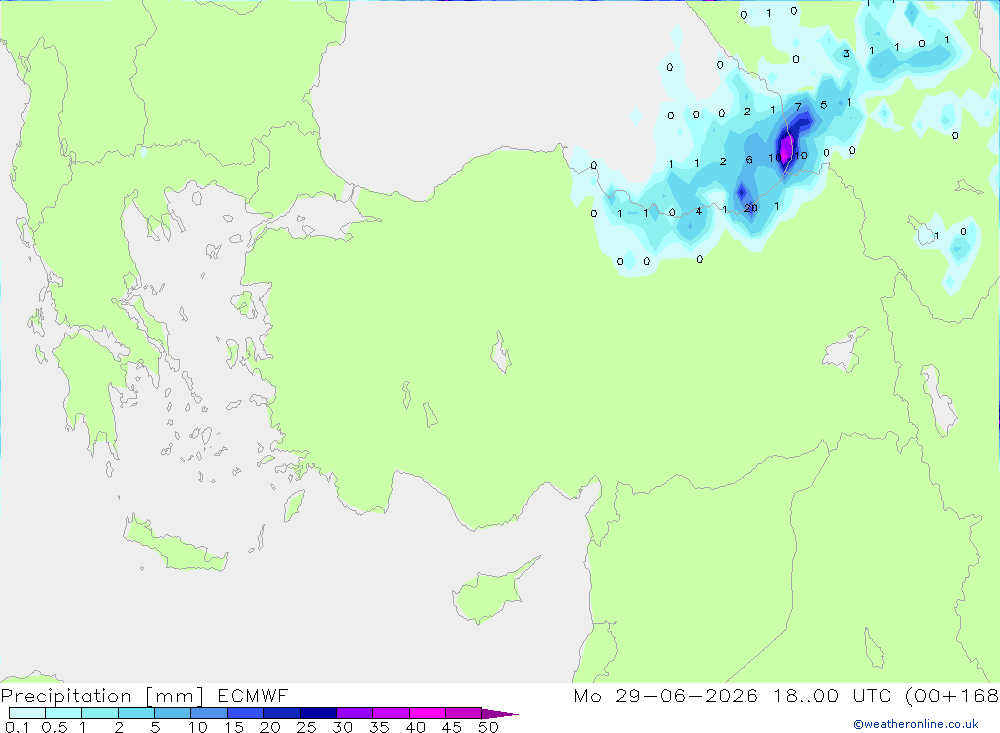Click the '7' precipitation value on the map
This screenshot has height=733, width=1000.
(798, 107)
